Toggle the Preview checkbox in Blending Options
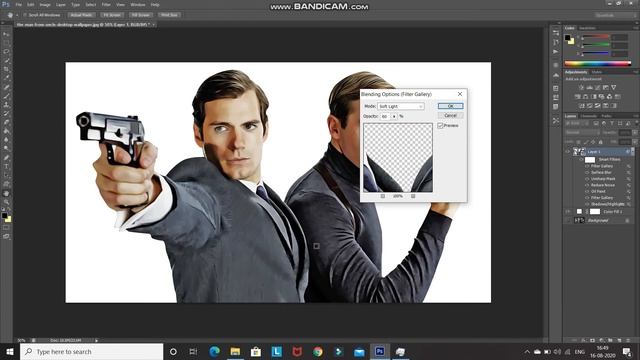Screen dimensions: 640x360 (x=440, y=126)
